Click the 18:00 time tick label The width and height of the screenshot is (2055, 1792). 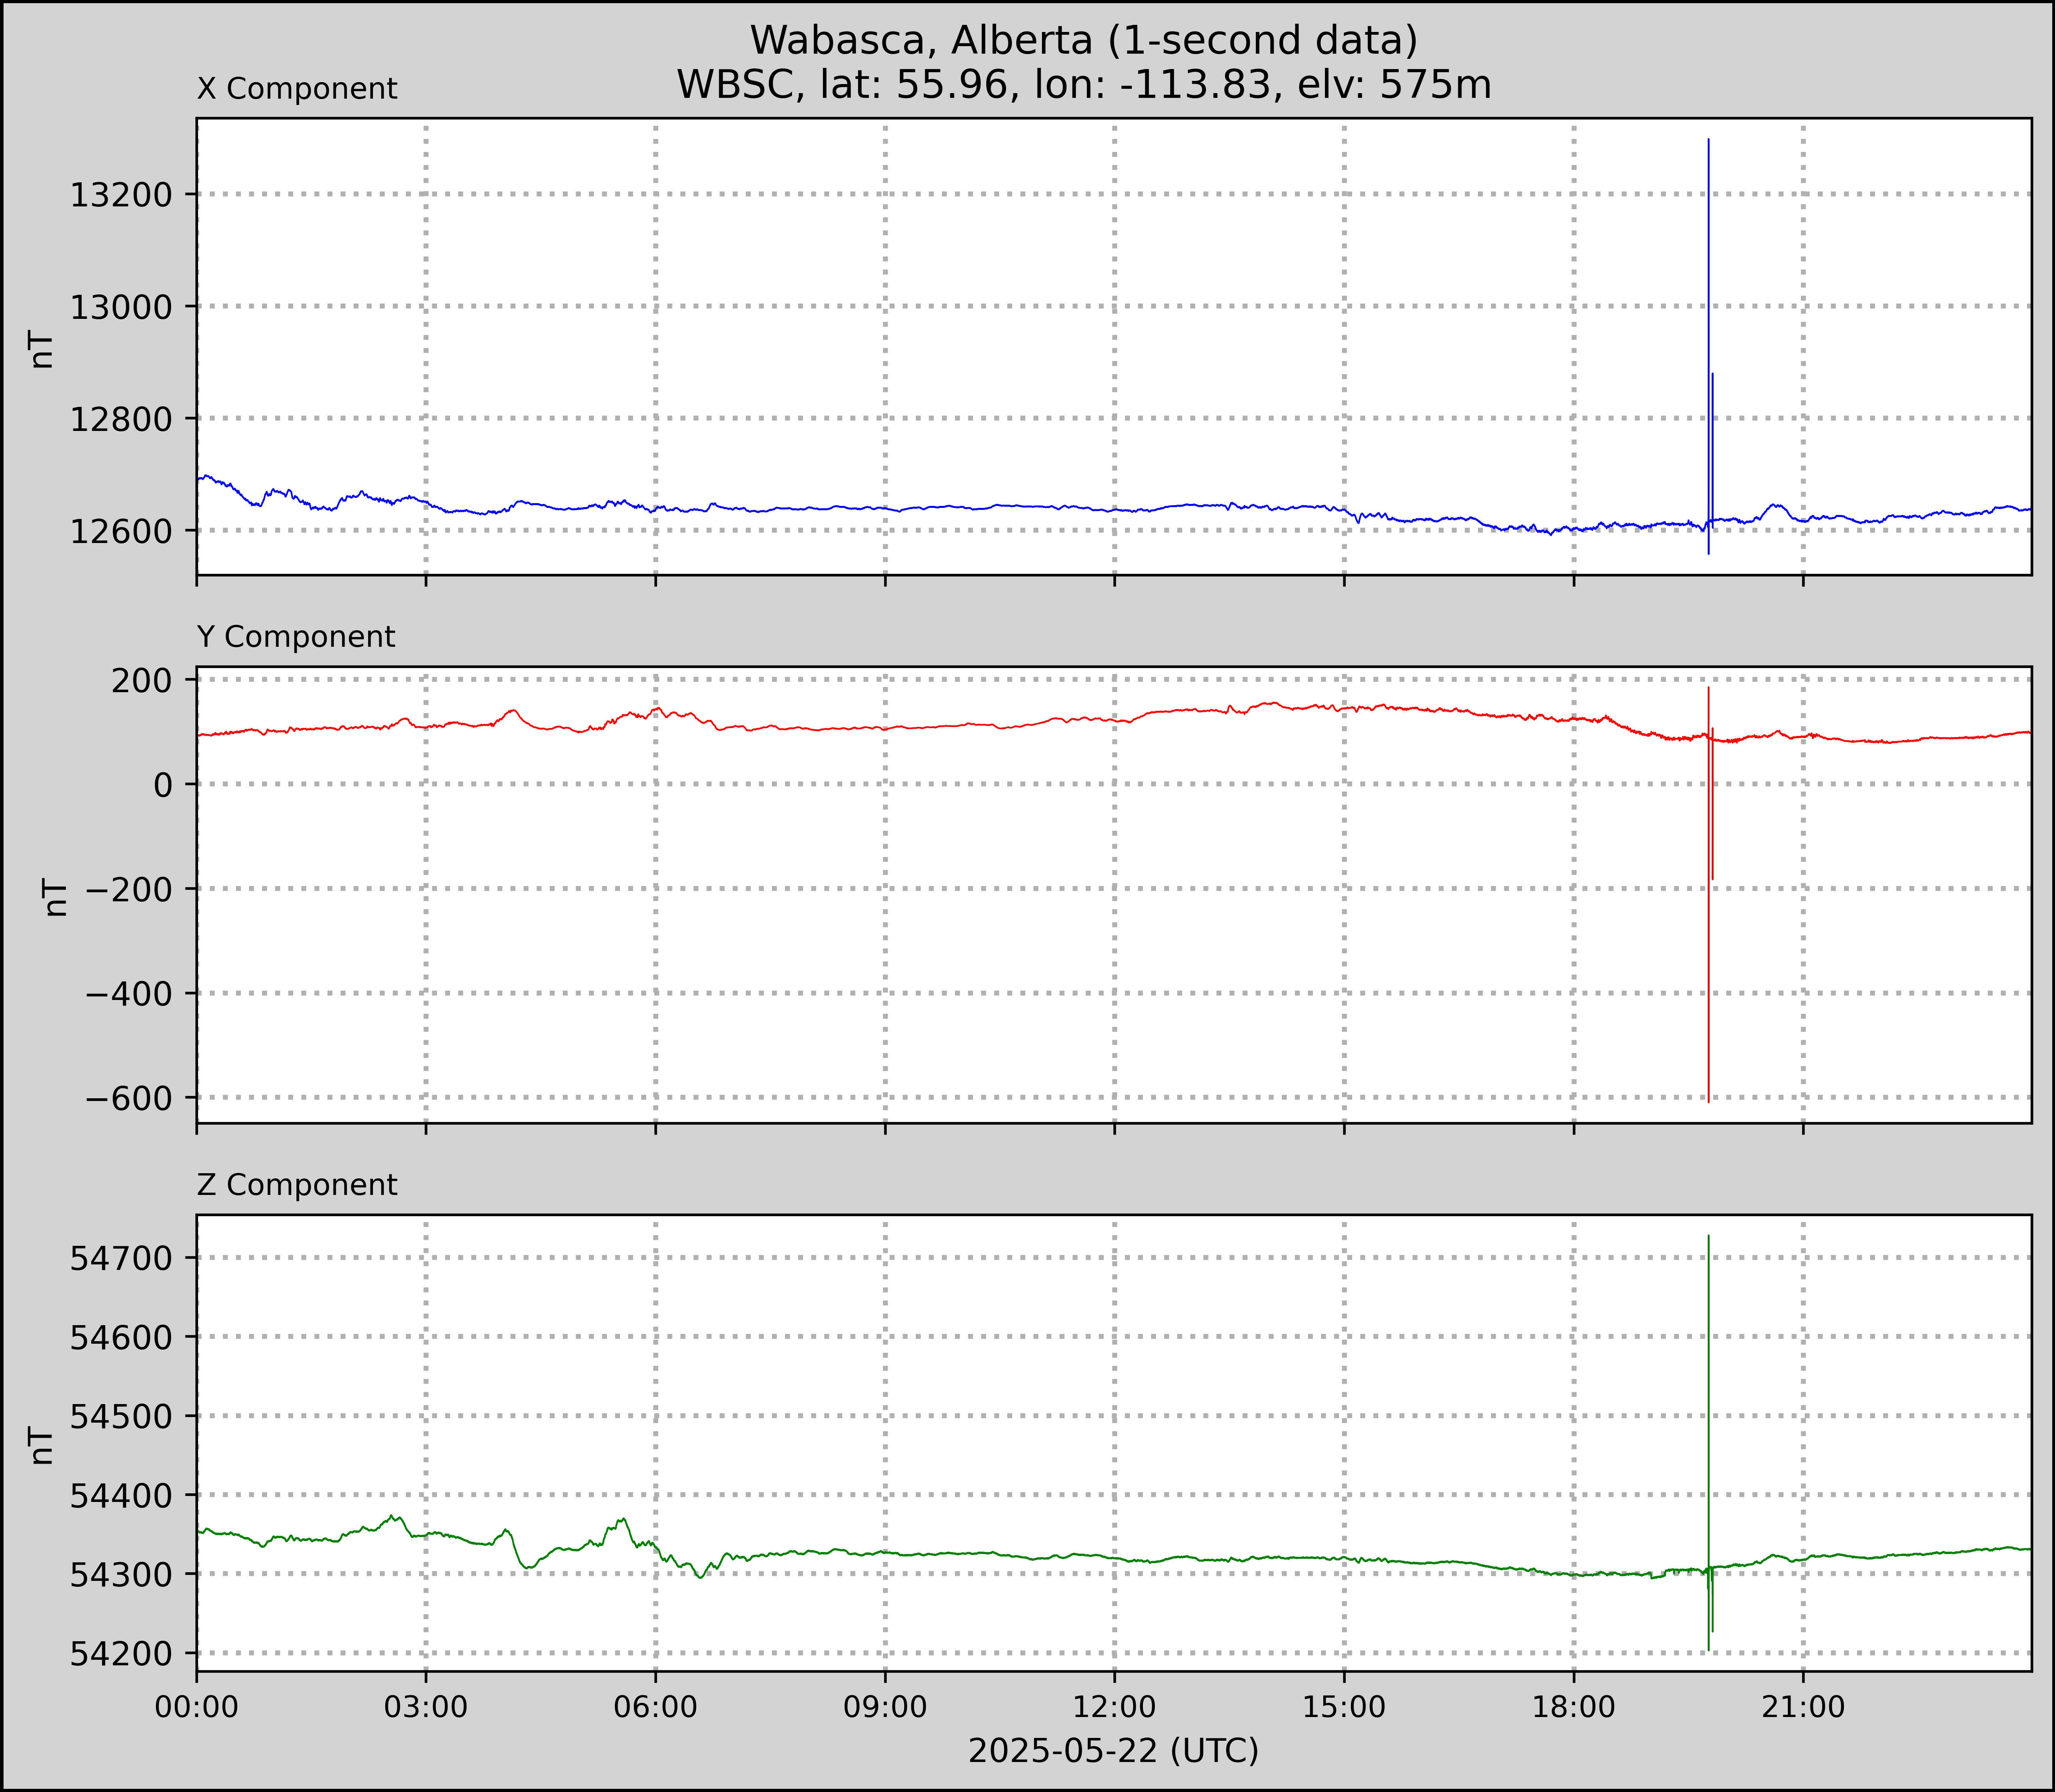pos(1574,1707)
